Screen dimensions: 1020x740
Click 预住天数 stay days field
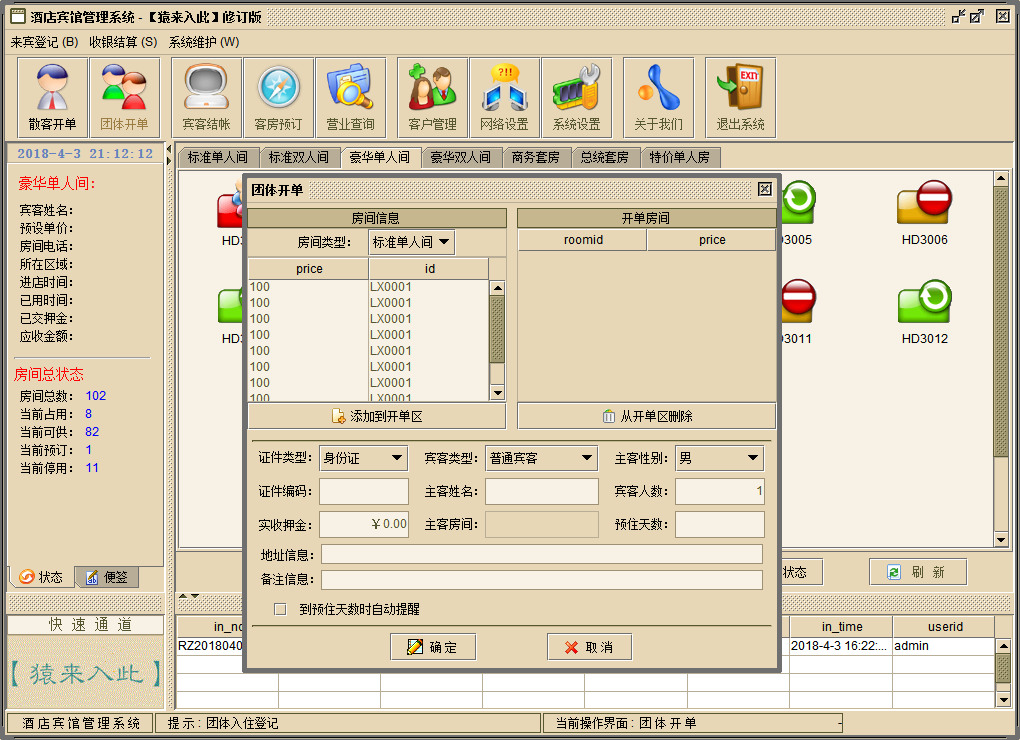click(719, 524)
